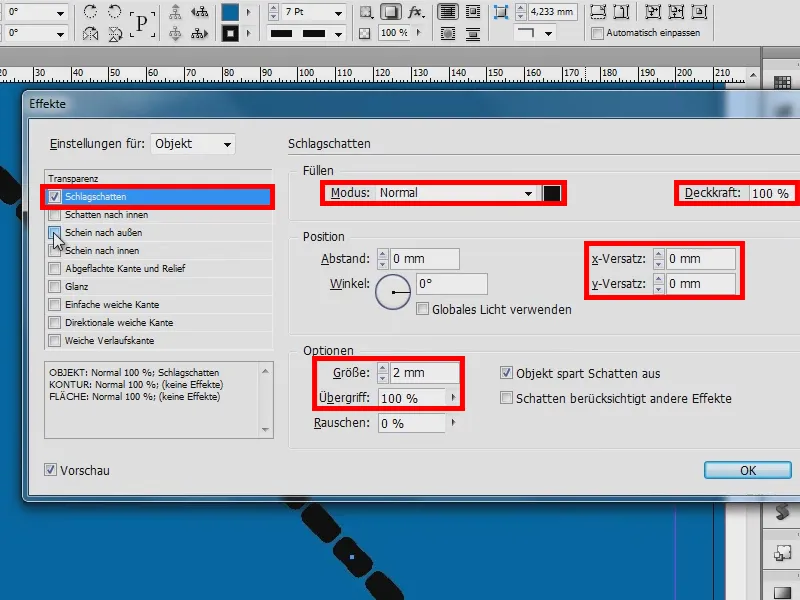Click the x-Versatz stepper arrows
The height and width of the screenshot is (600, 800).
pyautogui.click(x=658, y=259)
